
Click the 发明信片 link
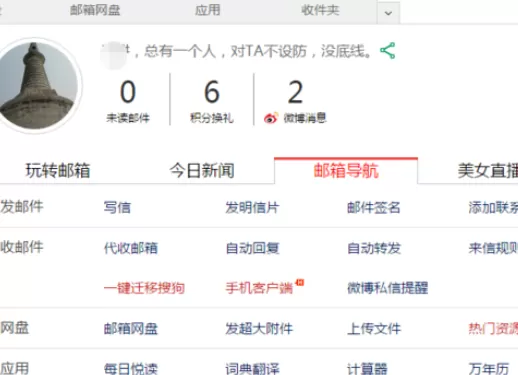pos(252,207)
